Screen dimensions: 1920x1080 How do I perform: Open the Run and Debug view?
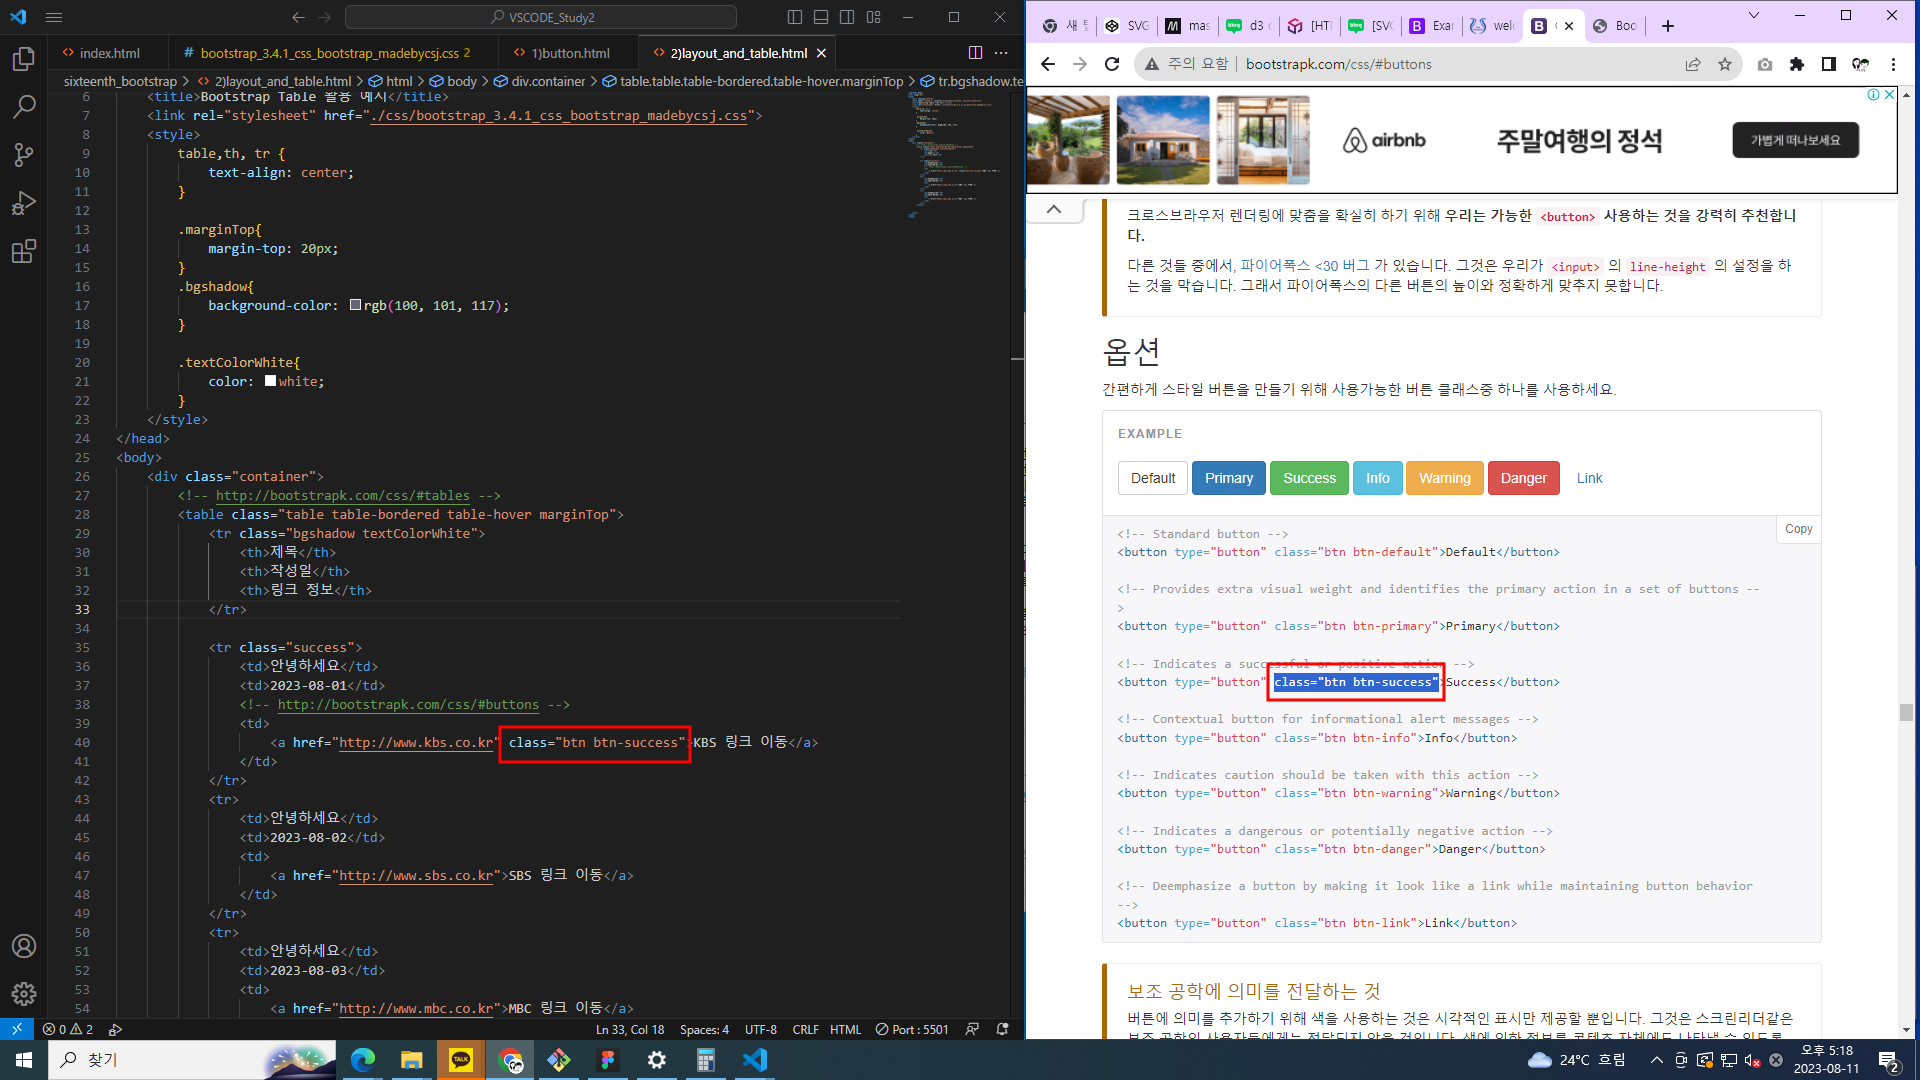coord(24,203)
